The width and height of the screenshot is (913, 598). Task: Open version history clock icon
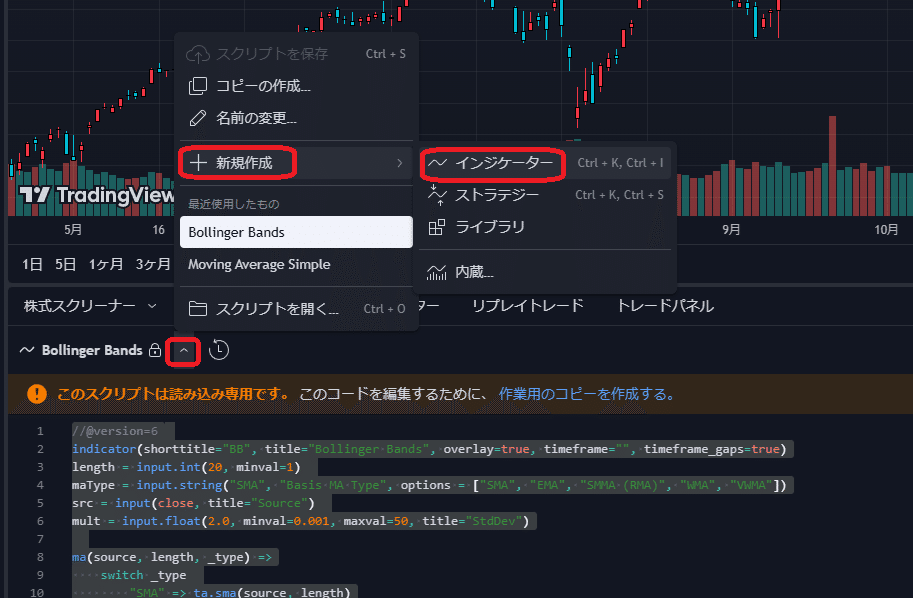(x=219, y=350)
